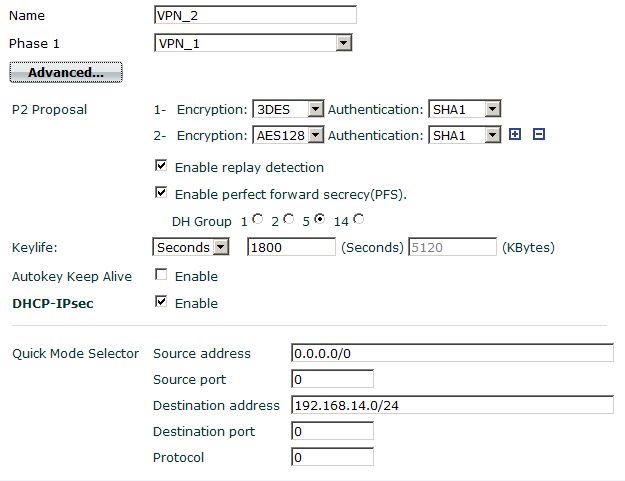Select DH Group 1 radio button
This screenshot has height=481, width=625.
[258, 219]
